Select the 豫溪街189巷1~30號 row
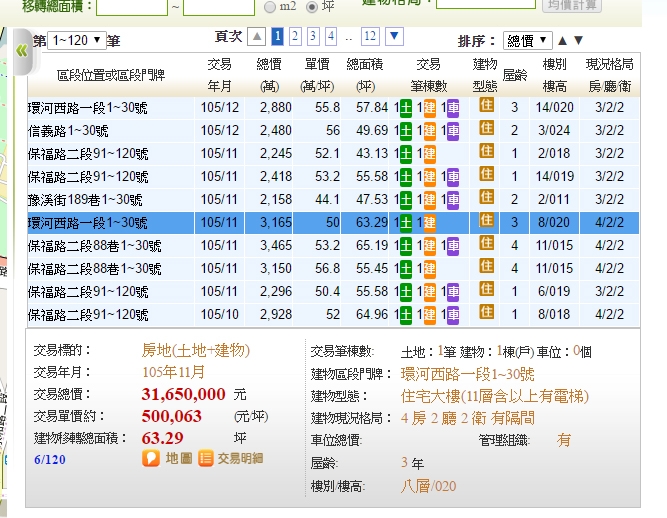Image resolution: width=667 pixels, height=518 pixels. click(x=88, y=199)
